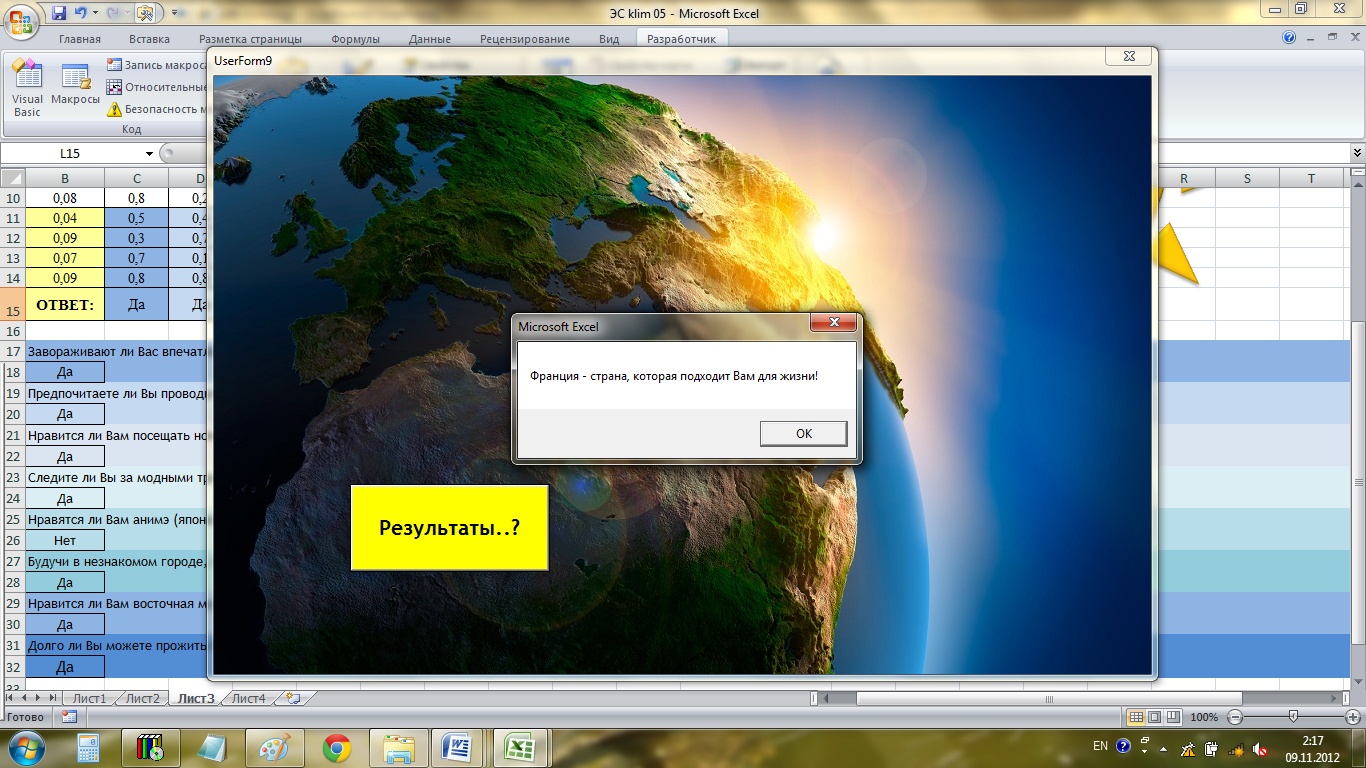This screenshot has width=1366, height=768.
Task: Click the 100% zoom level
Action: [1204, 717]
